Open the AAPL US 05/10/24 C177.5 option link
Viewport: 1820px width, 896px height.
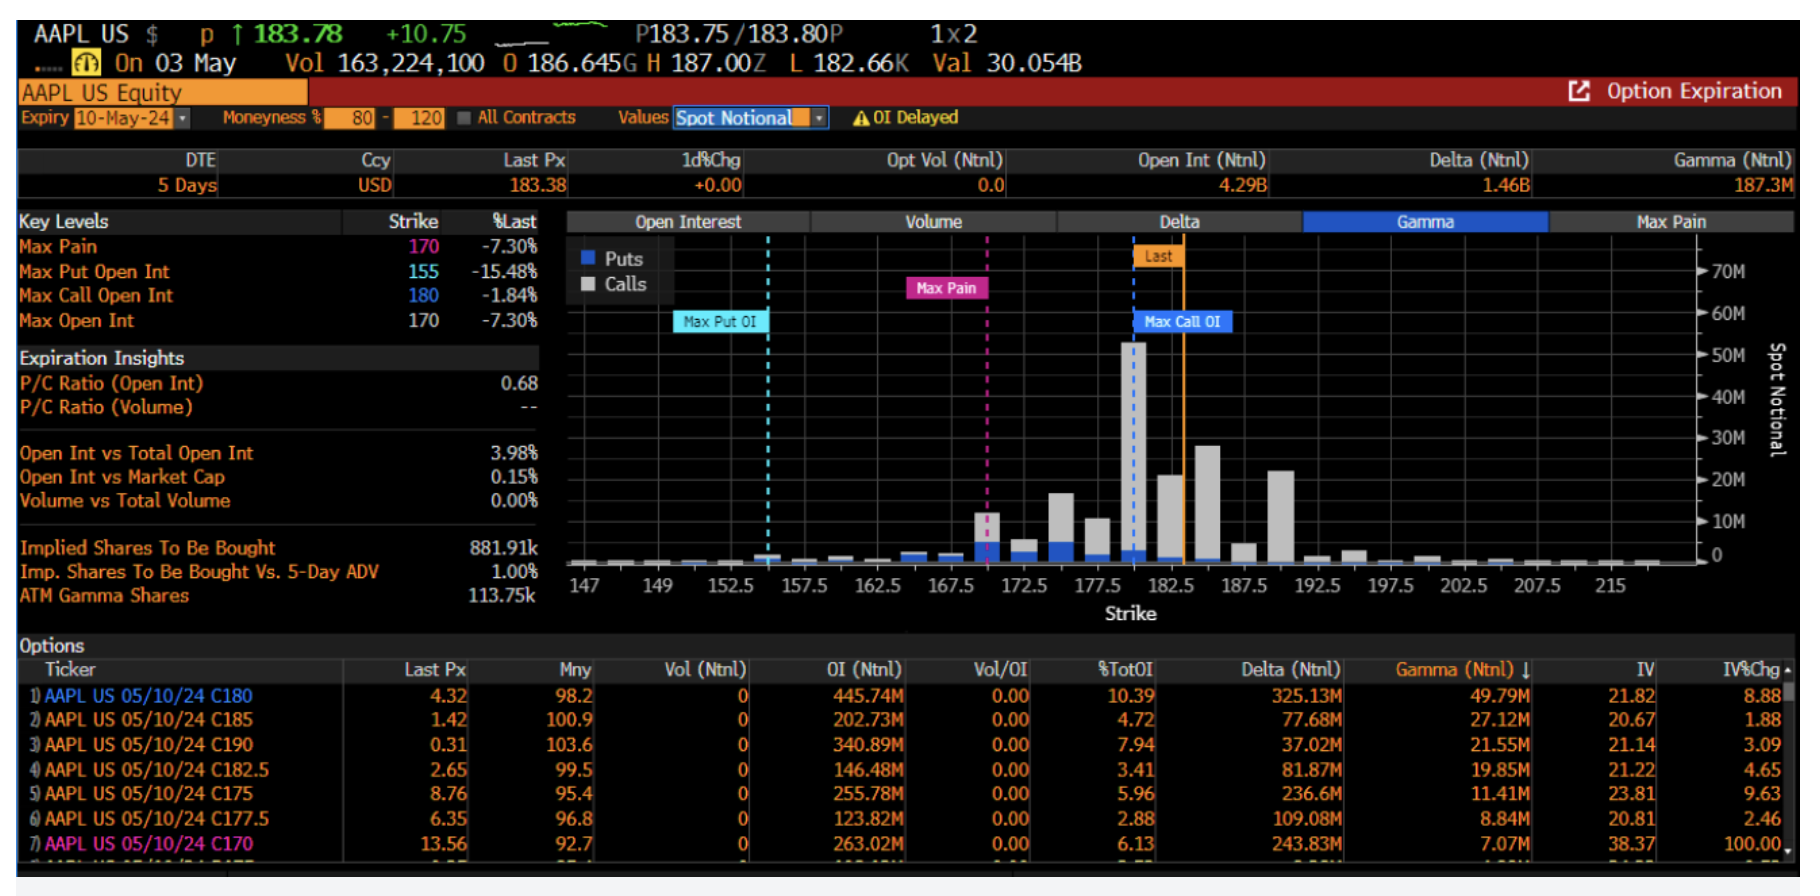[x=156, y=819]
